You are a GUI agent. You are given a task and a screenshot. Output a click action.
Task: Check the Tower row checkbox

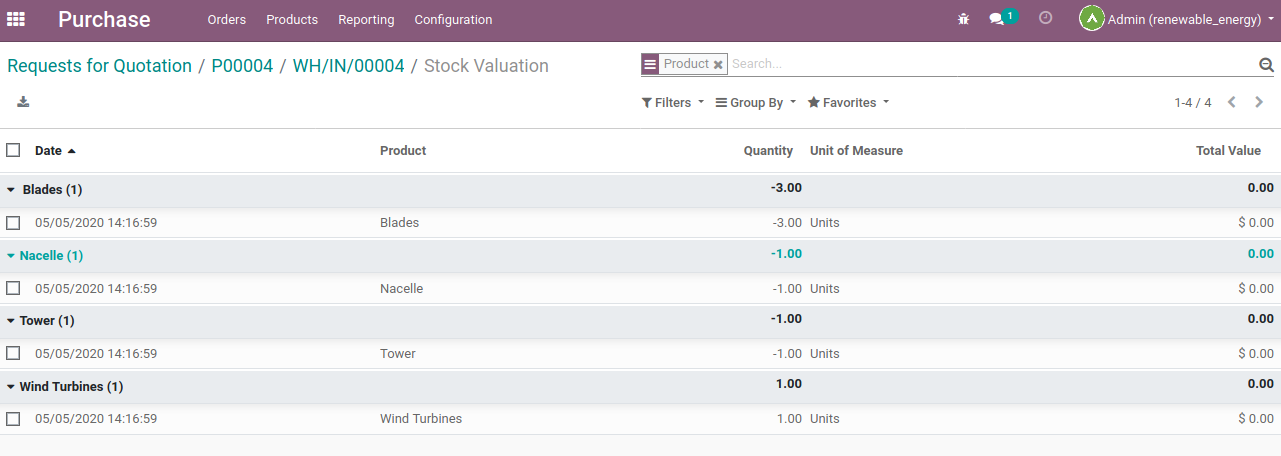(x=13, y=353)
